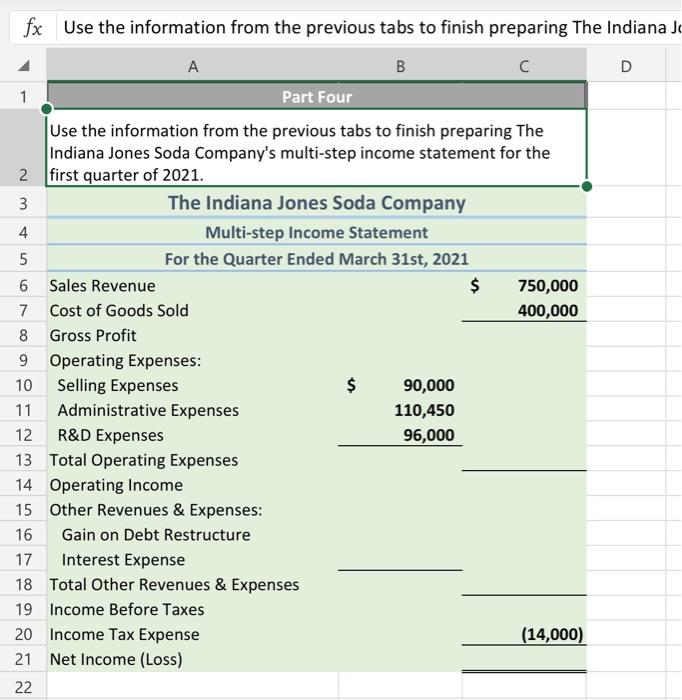Screen dimensions: 682x700
Task: Select column A header
Action: [193, 66]
